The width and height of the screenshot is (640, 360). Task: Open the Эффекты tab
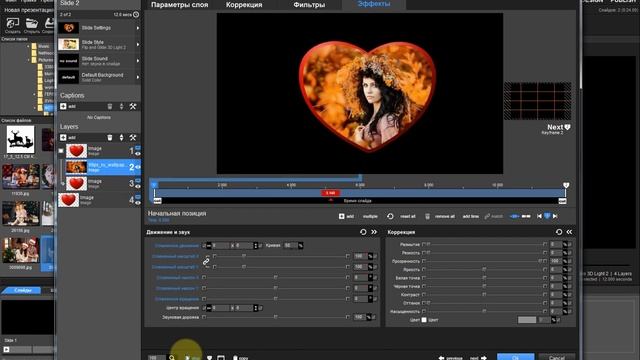[x=374, y=4]
